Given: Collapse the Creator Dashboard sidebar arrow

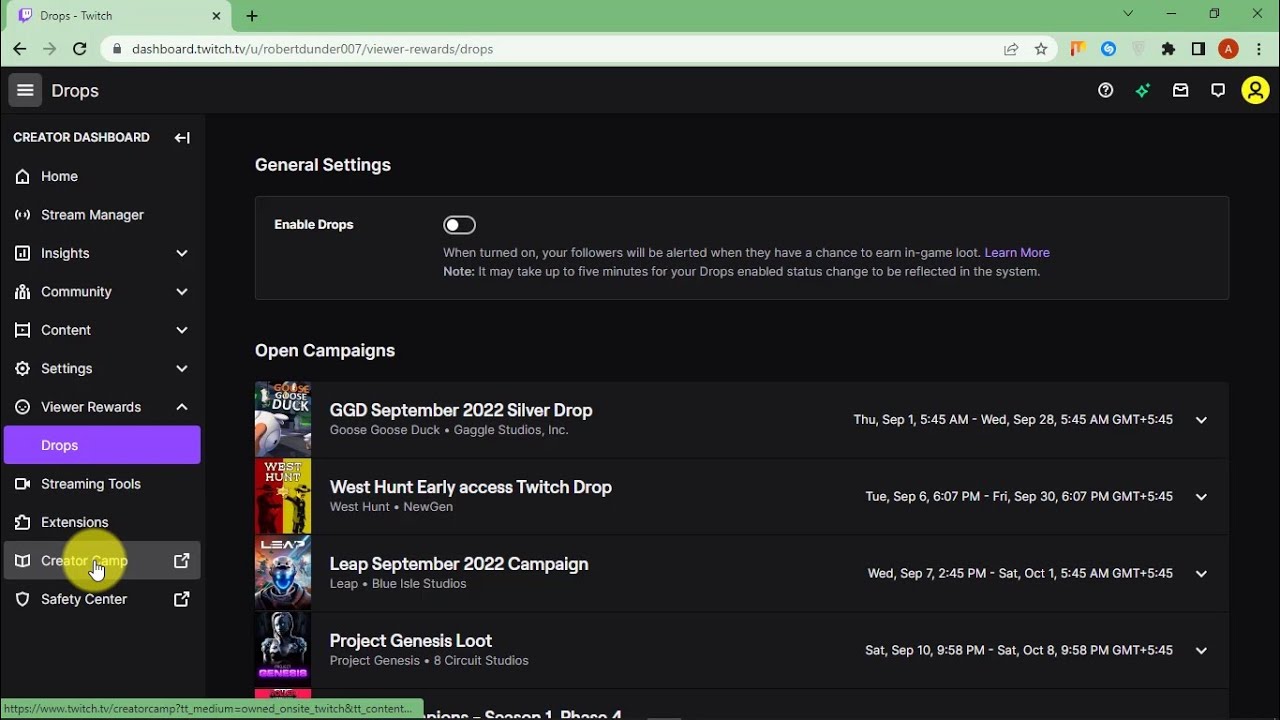Looking at the screenshot, I should (x=182, y=138).
